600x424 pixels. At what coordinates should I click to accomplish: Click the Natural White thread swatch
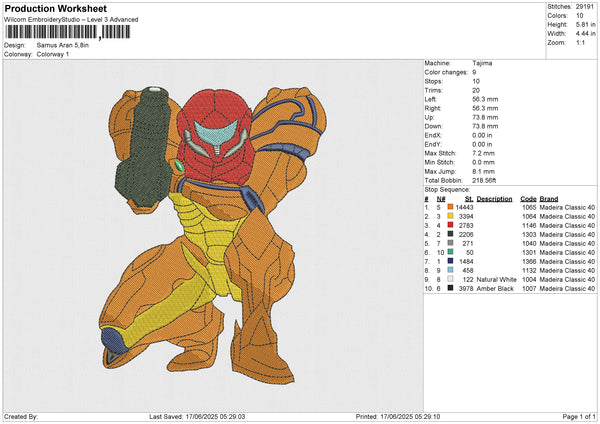(451, 279)
